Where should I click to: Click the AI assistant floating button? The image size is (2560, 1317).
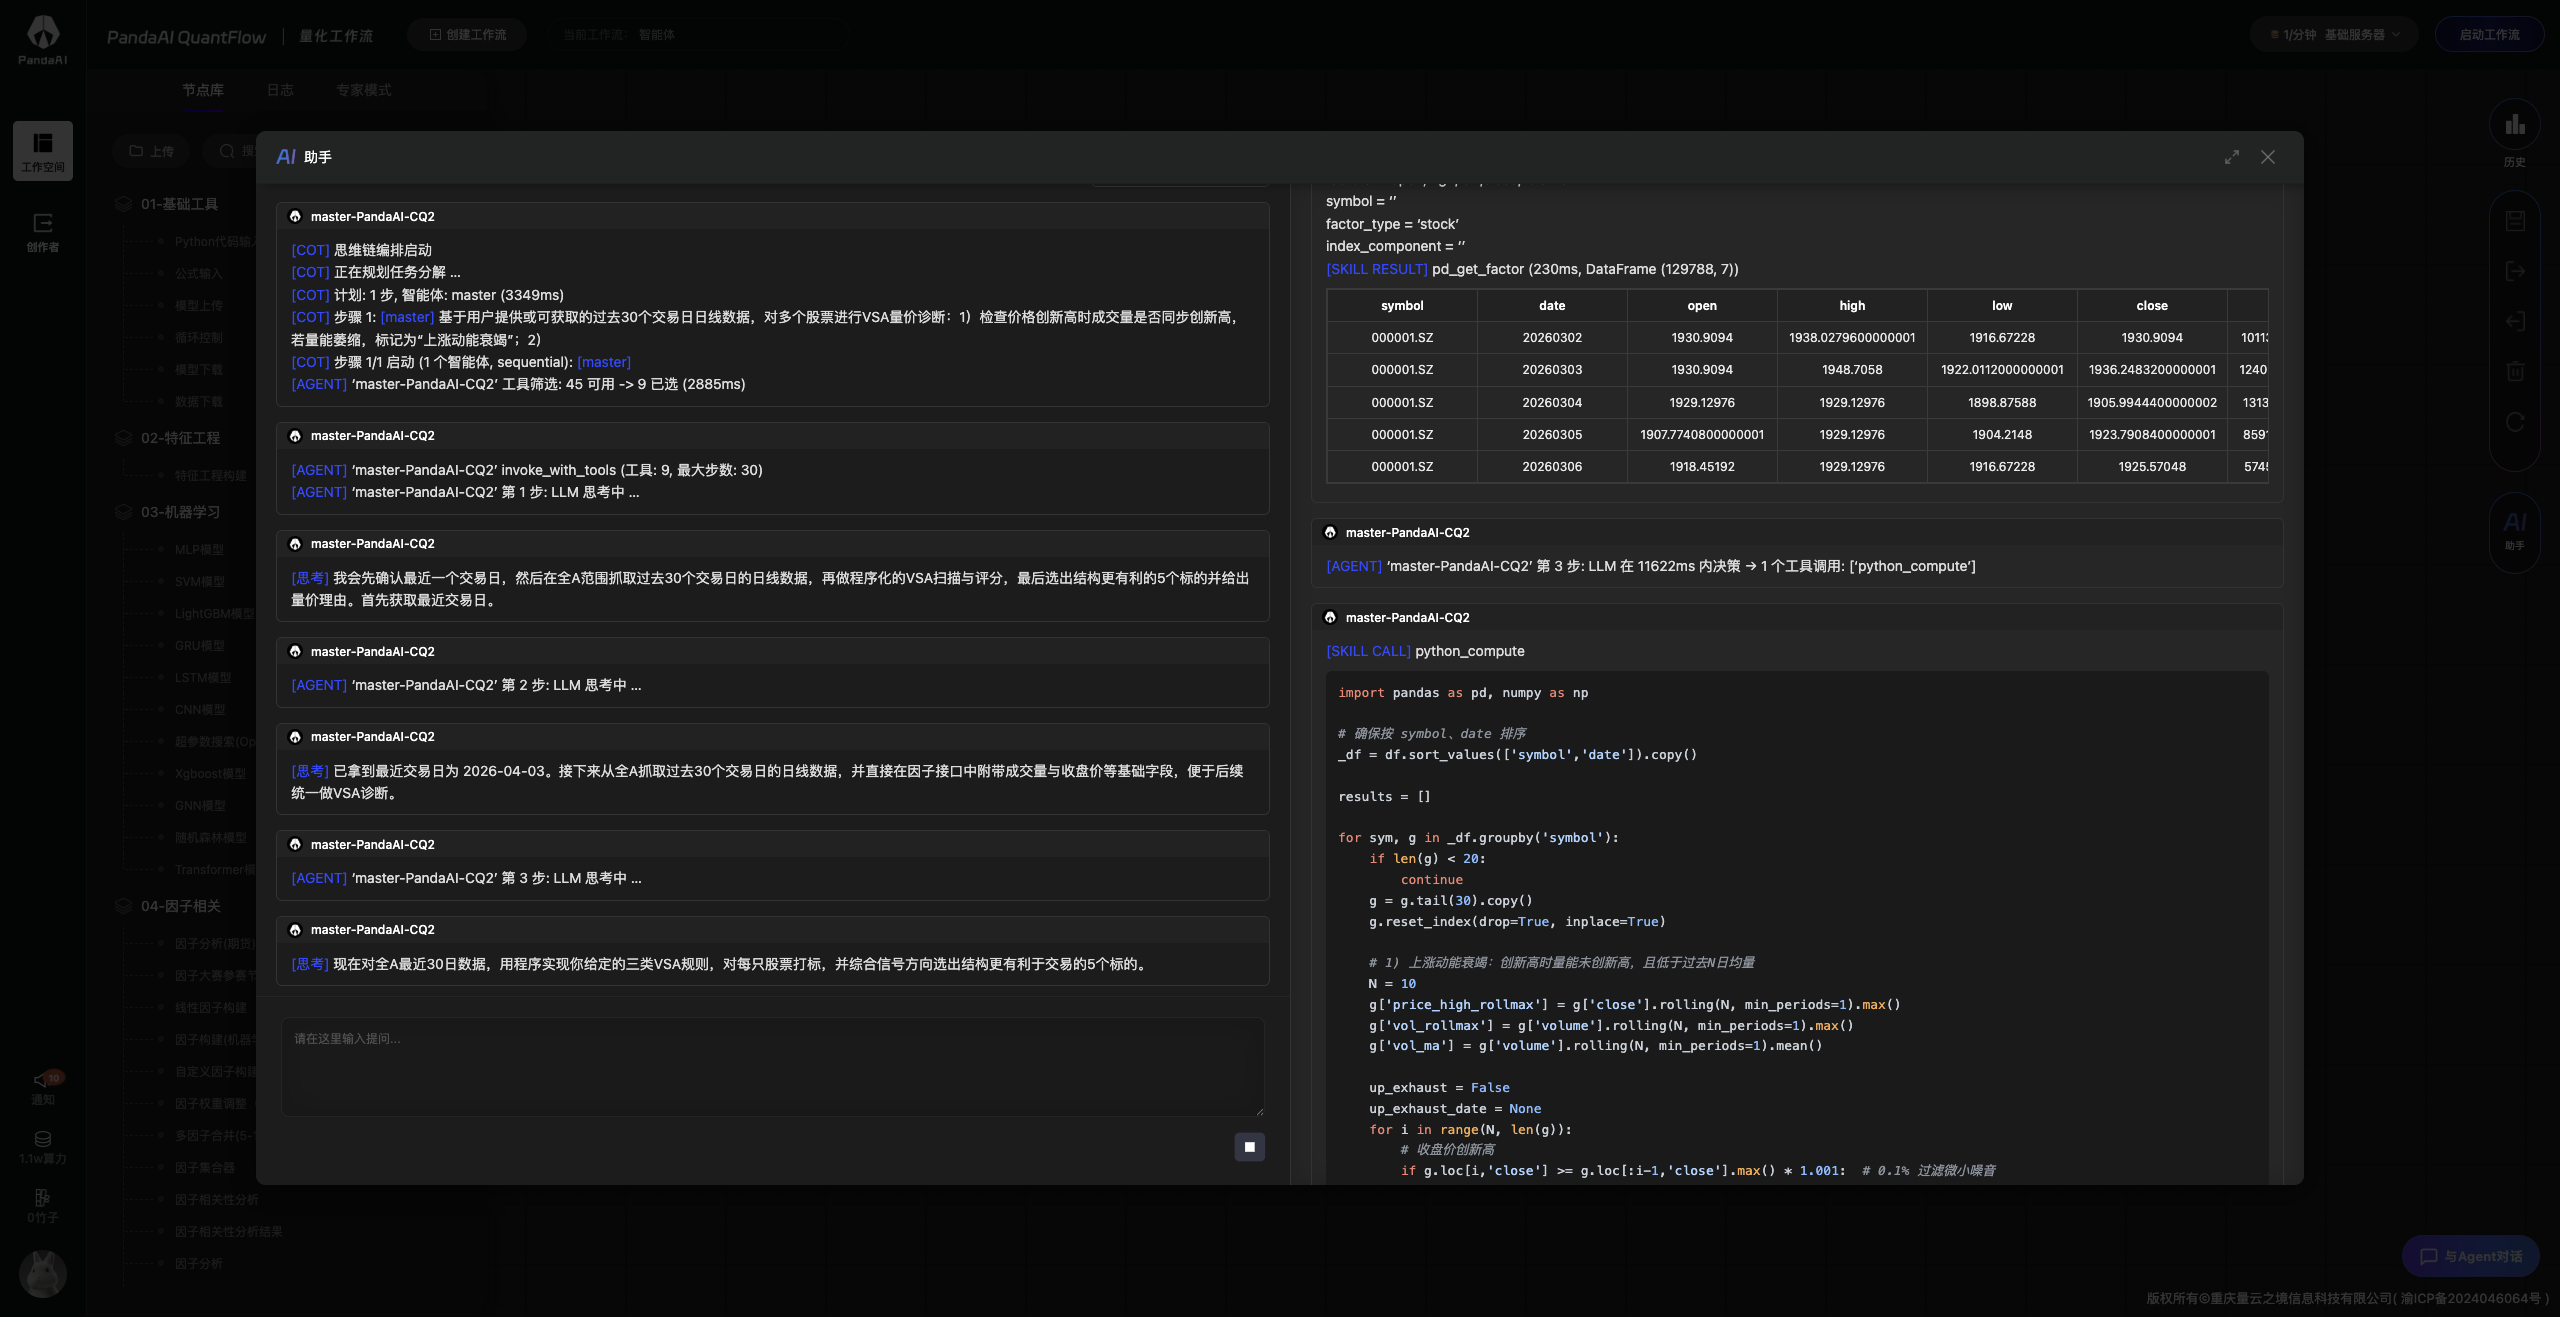[2514, 530]
